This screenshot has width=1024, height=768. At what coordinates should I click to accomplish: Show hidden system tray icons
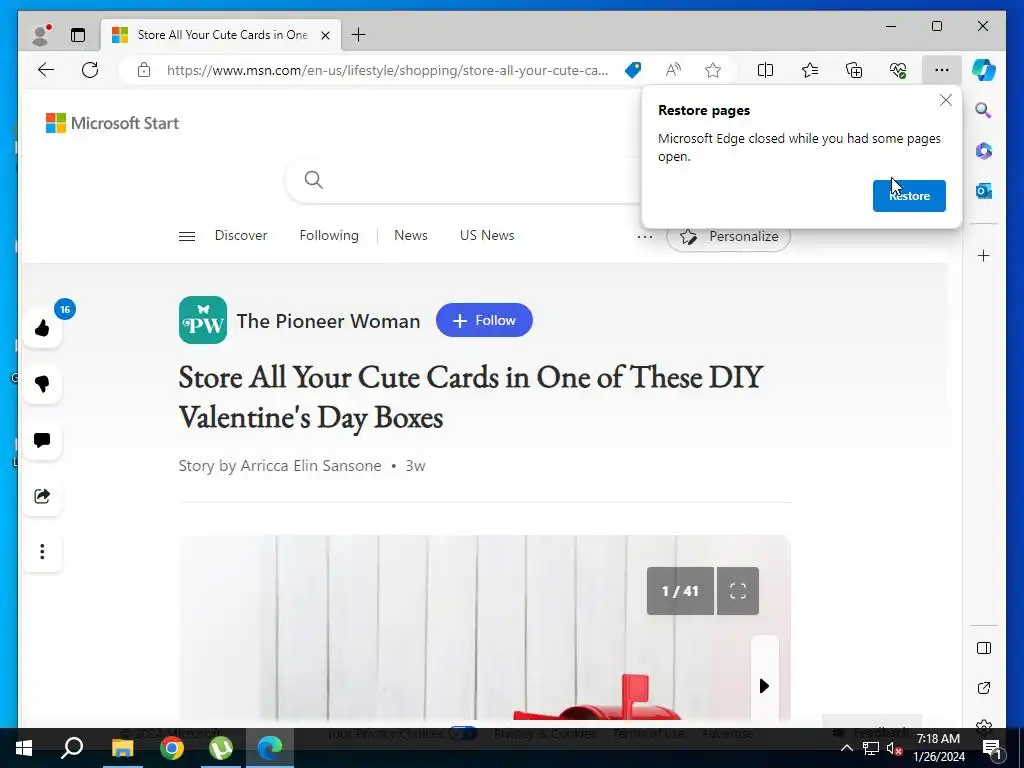pyautogui.click(x=846, y=748)
